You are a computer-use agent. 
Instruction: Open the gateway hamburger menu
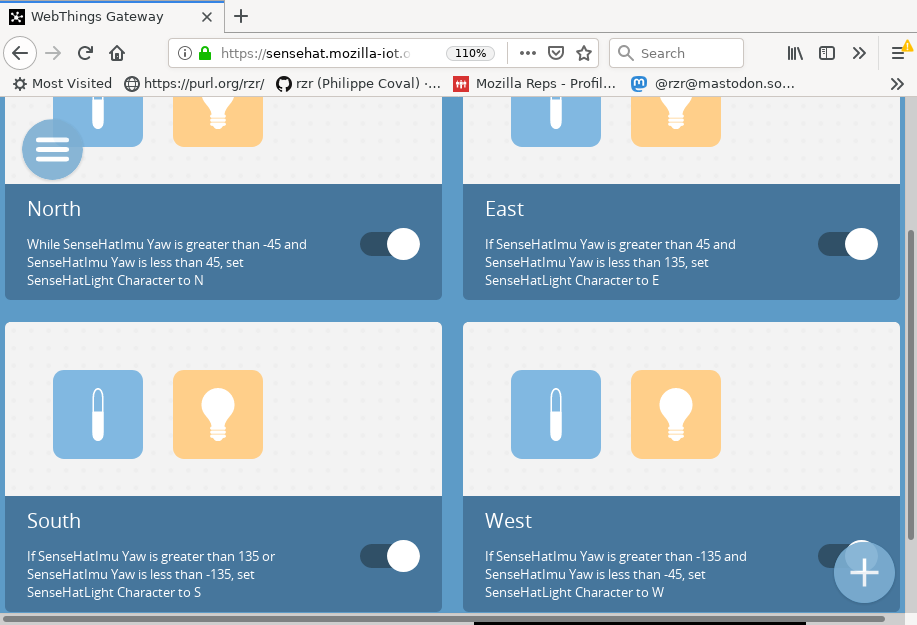(x=51, y=149)
